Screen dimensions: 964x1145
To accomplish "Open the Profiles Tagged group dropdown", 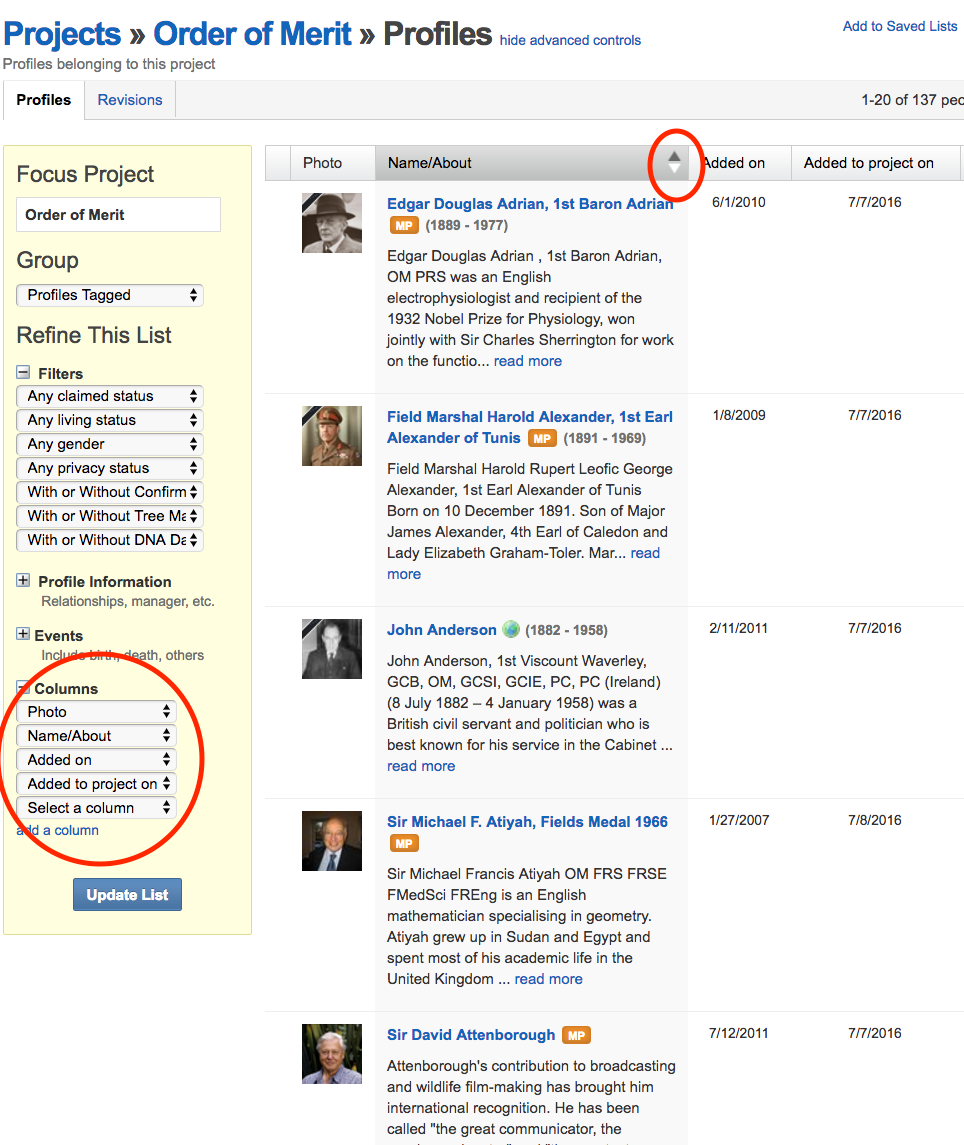I will (110, 295).
